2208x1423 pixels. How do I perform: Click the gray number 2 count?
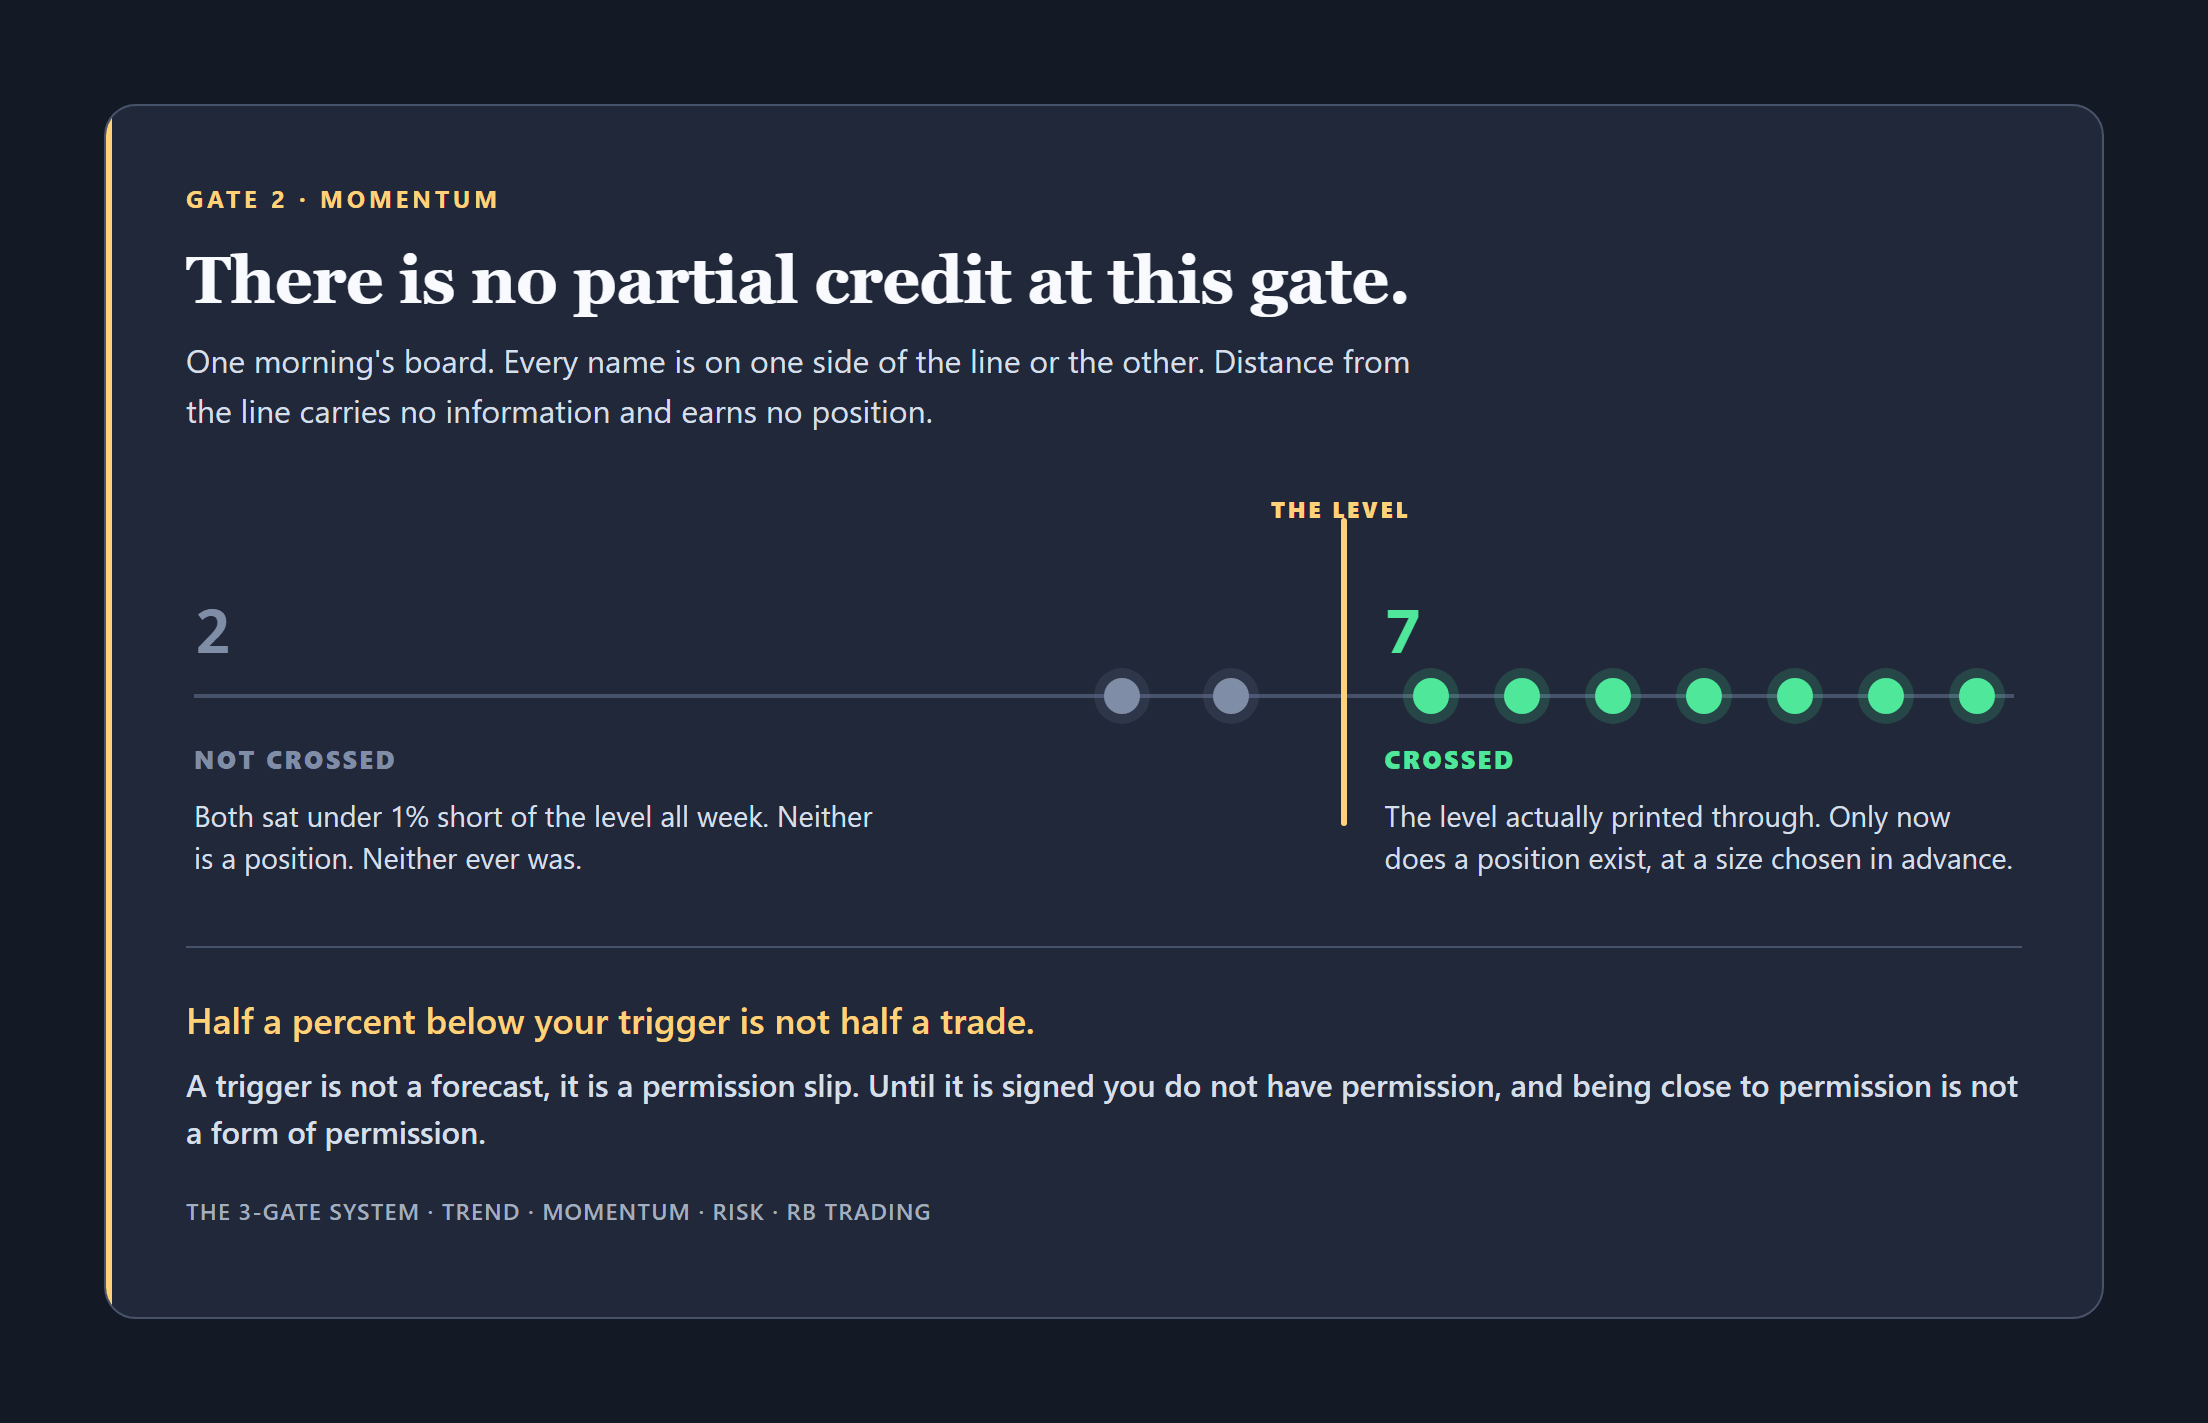pos(212,632)
